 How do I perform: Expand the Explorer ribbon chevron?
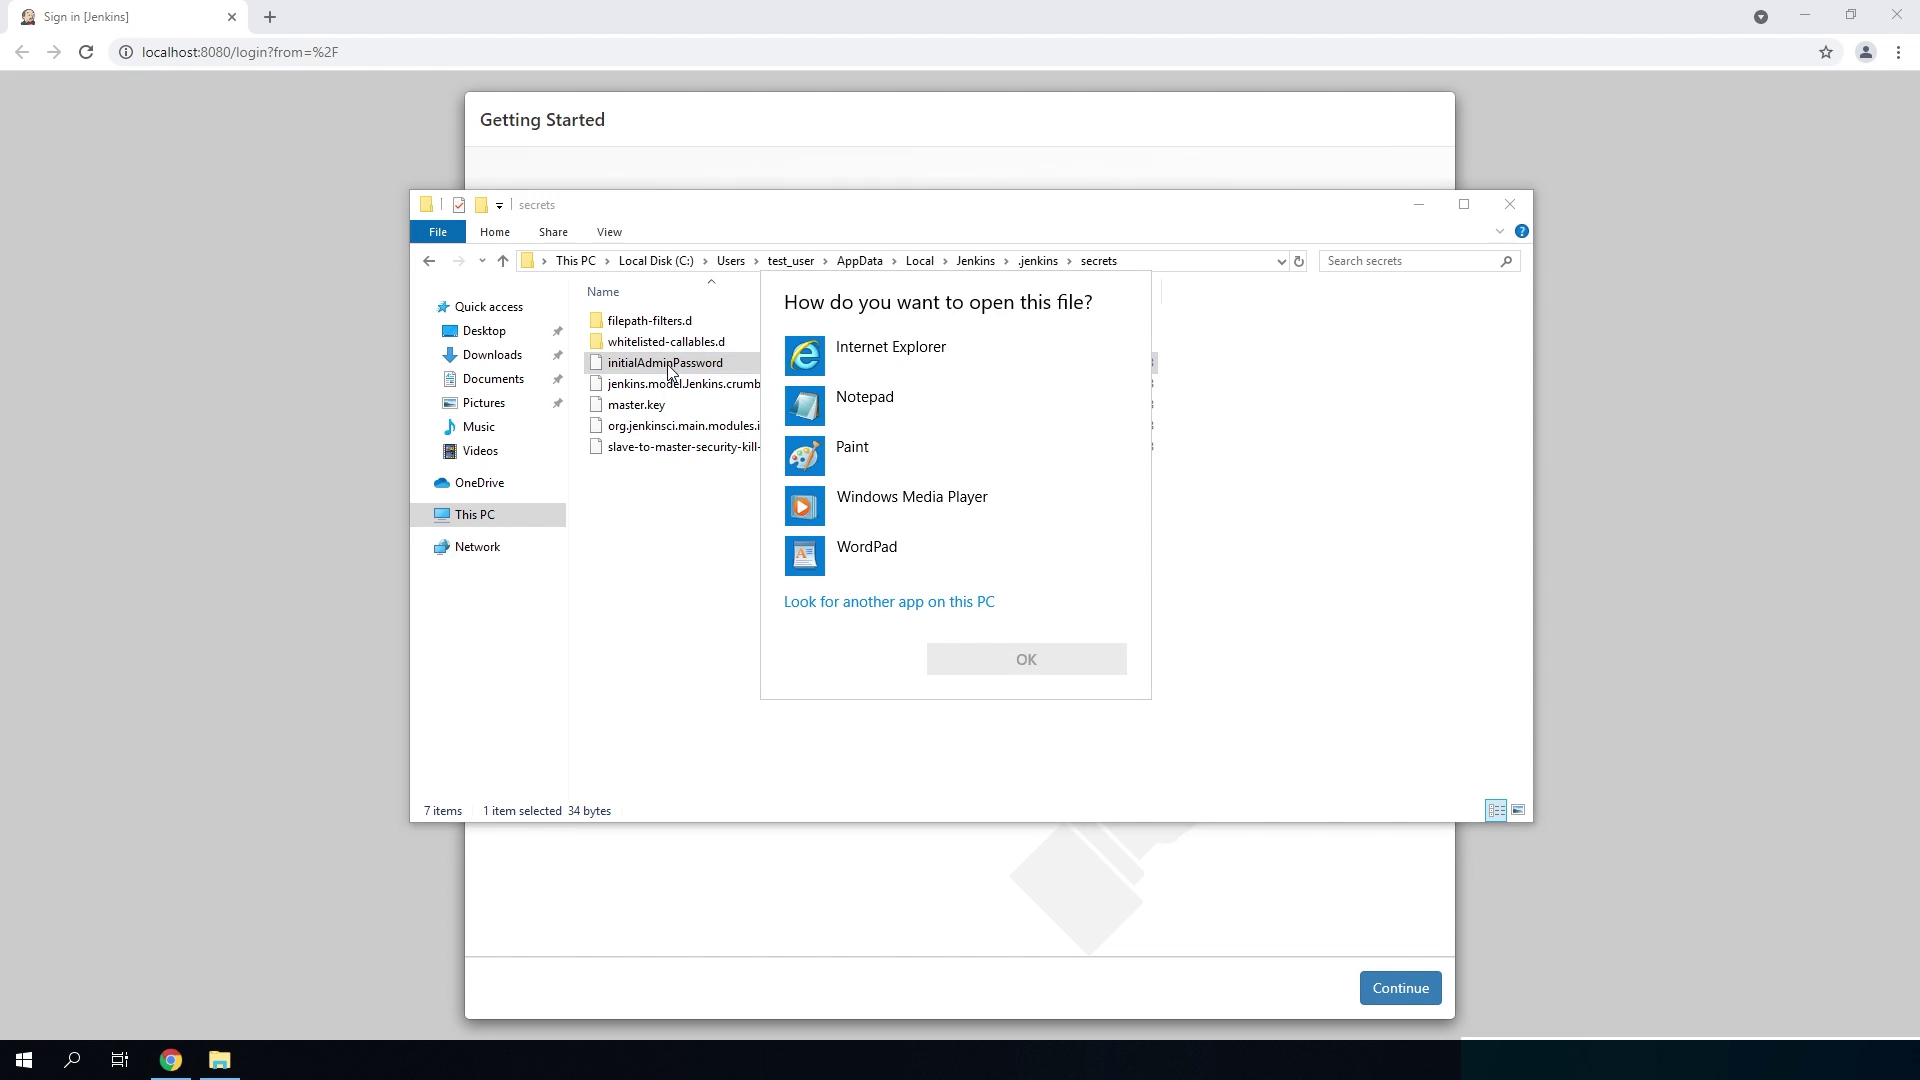(x=1499, y=232)
